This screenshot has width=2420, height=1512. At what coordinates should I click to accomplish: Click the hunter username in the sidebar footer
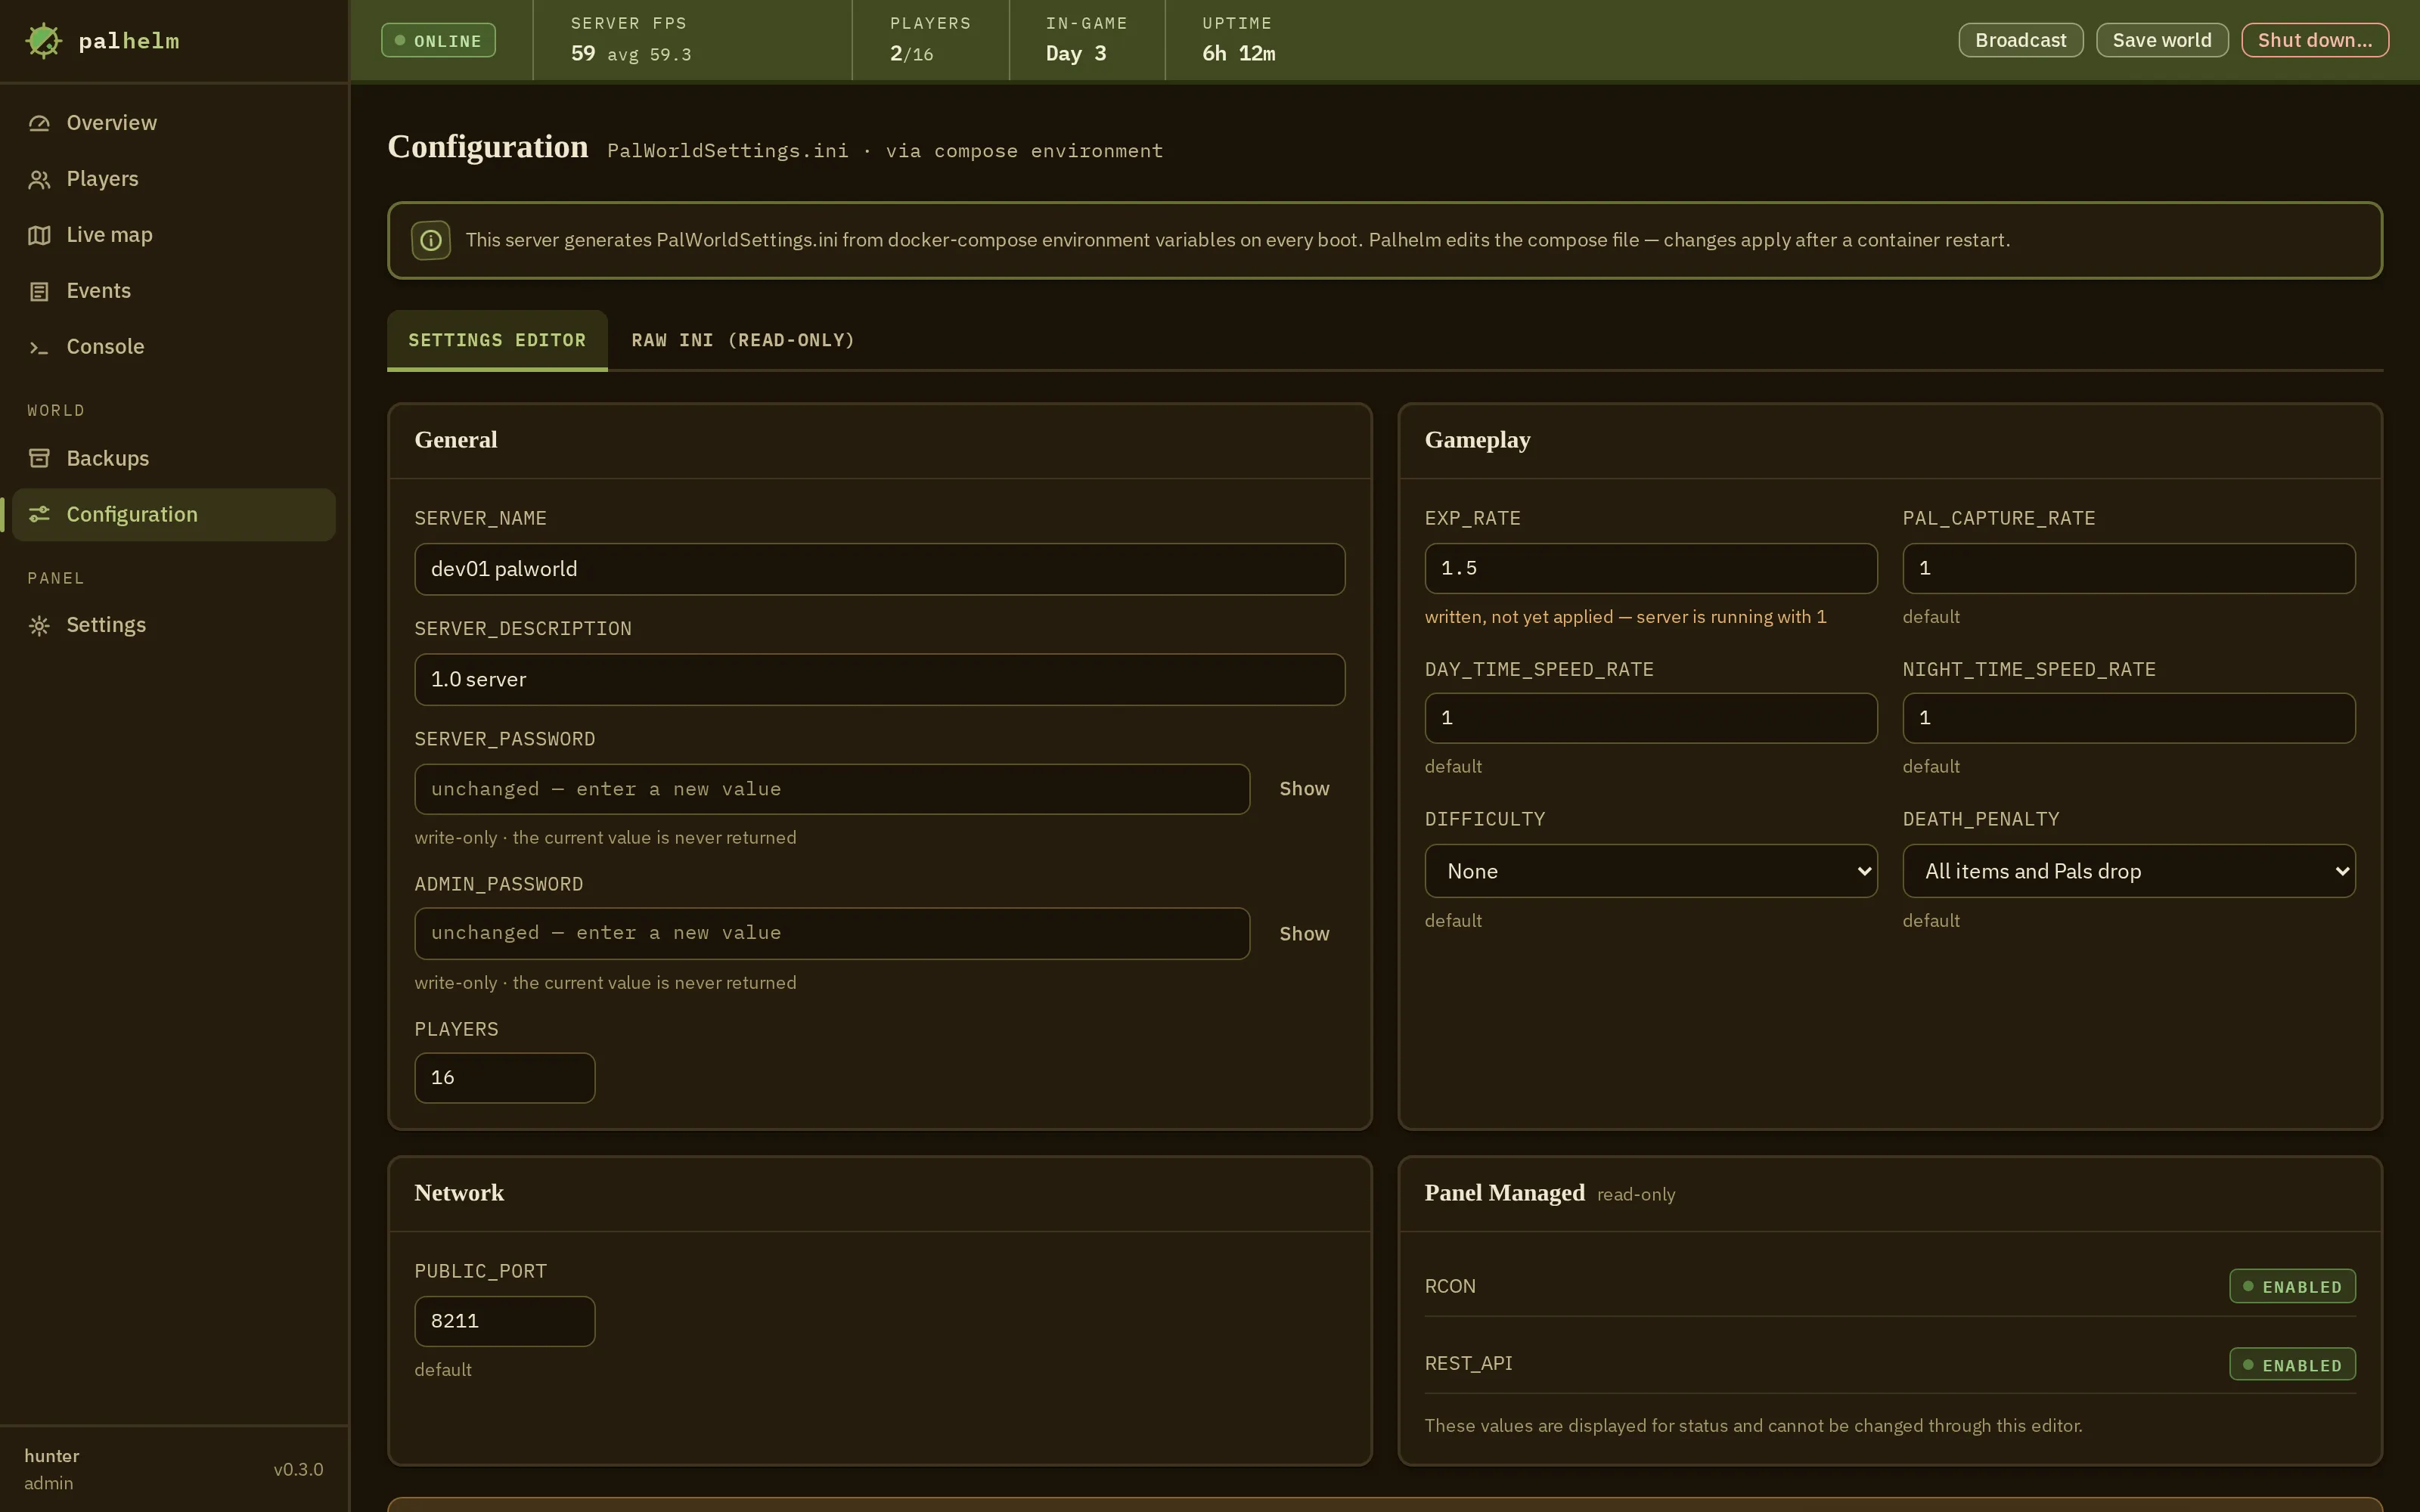click(52, 1456)
